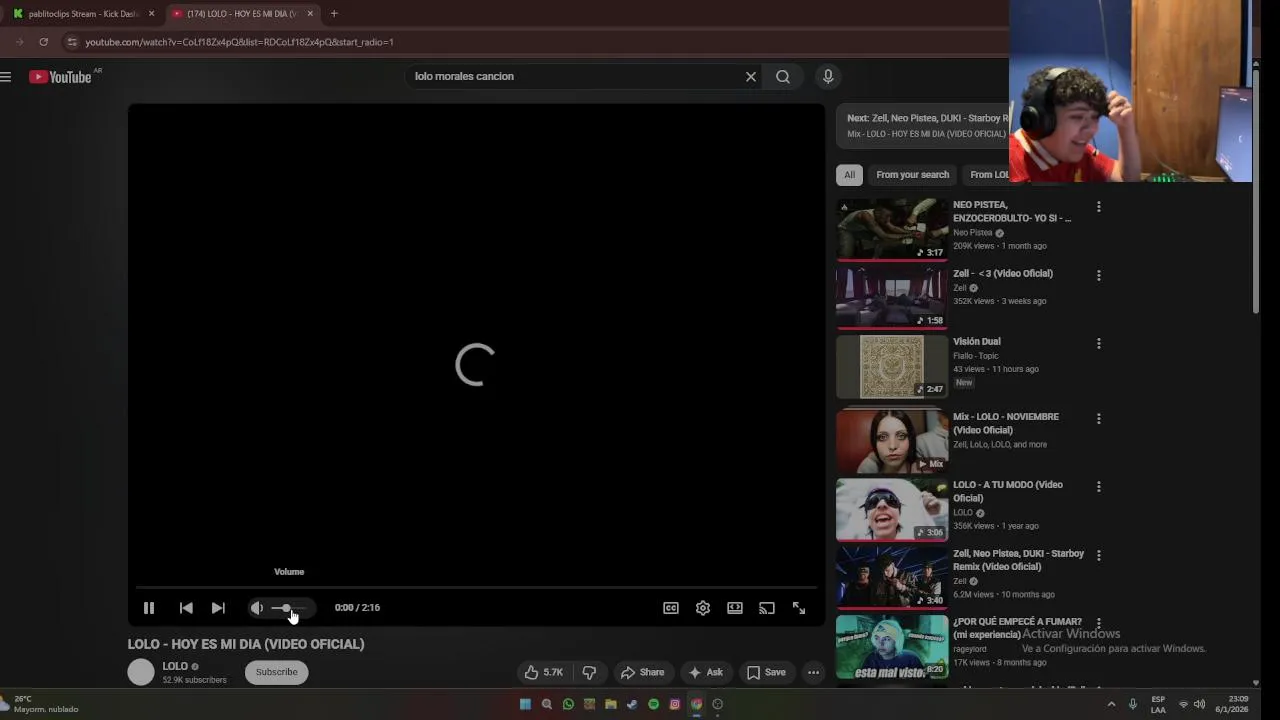The width and height of the screenshot is (1280, 720).
Task: Open the Windows Start menu
Action: (525, 704)
